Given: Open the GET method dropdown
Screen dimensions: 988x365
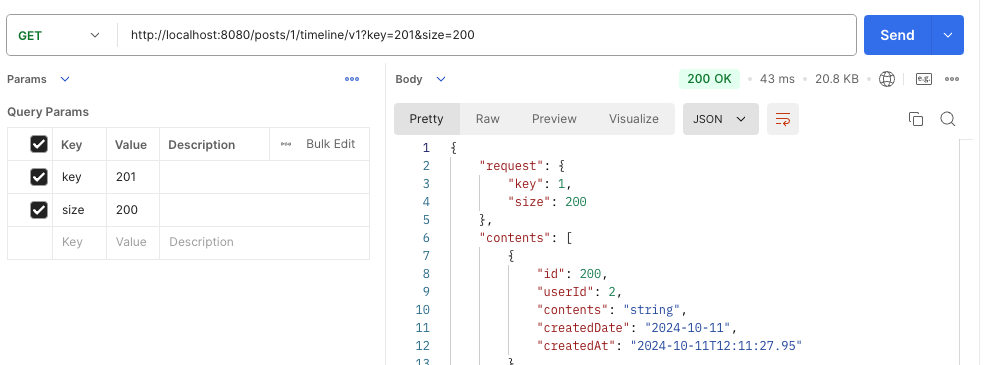Looking at the screenshot, I should (60, 35).
